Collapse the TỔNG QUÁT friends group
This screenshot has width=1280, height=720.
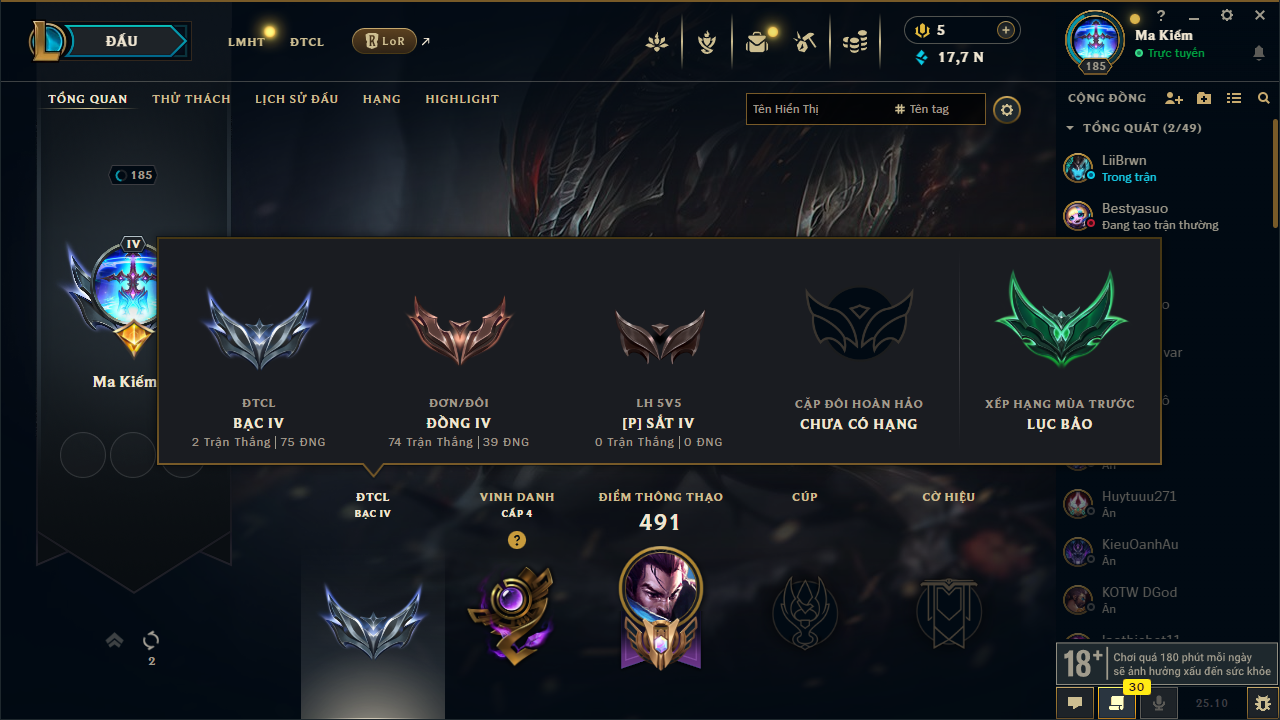click(x=1070, y=128)
